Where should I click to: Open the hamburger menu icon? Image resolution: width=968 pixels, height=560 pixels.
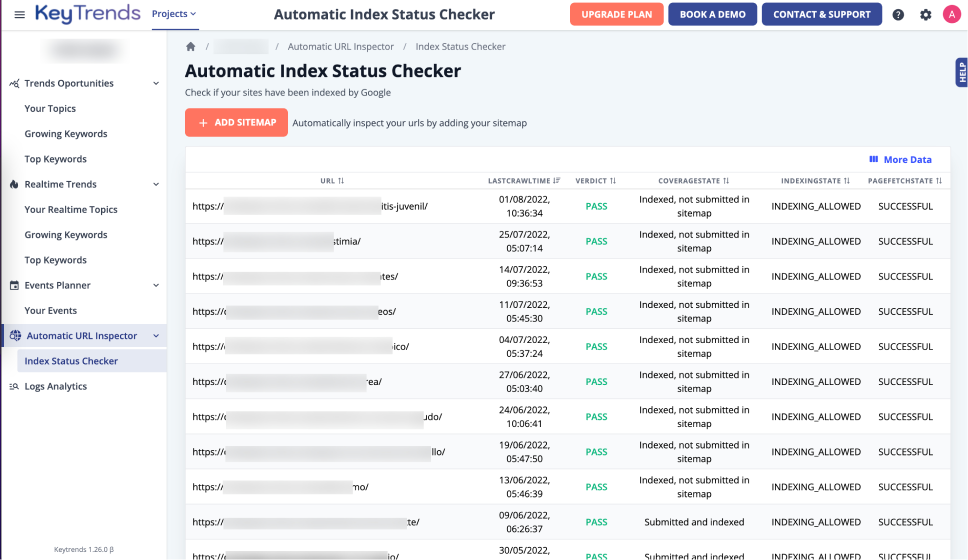coord(20,14)
